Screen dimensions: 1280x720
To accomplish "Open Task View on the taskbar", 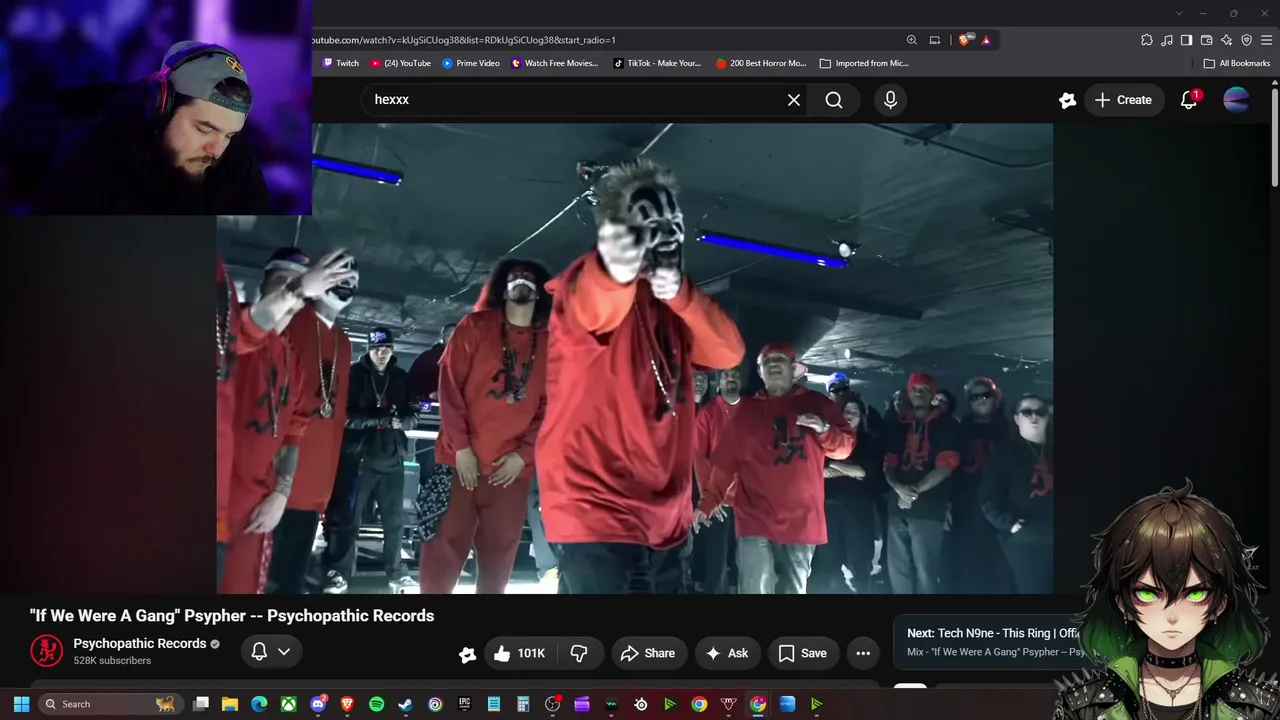I will pos(201,704).
